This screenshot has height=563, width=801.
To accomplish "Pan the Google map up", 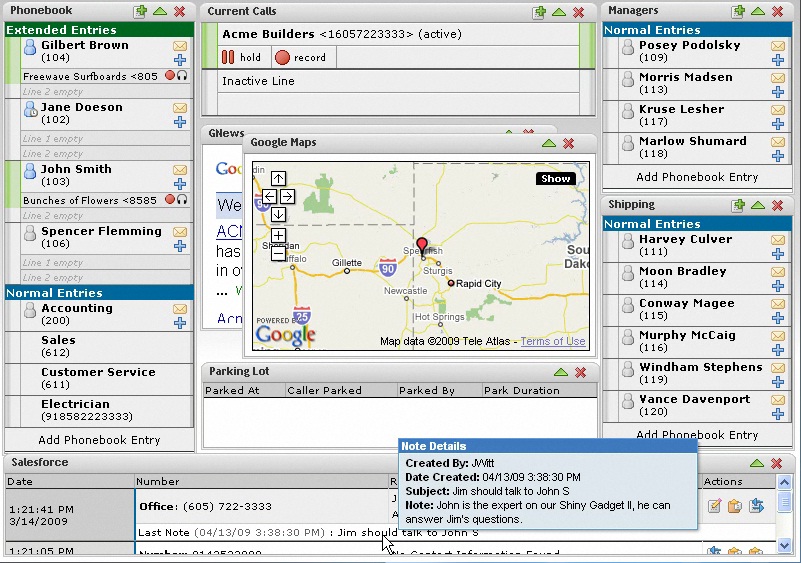I will [278, 178].
